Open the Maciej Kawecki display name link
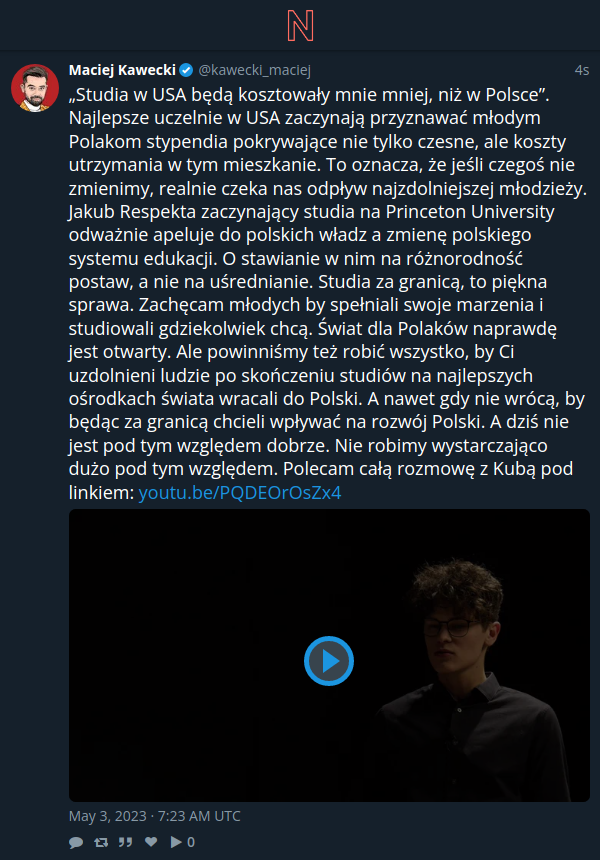This screenshot has width=600, height=860. click(122, 70)
